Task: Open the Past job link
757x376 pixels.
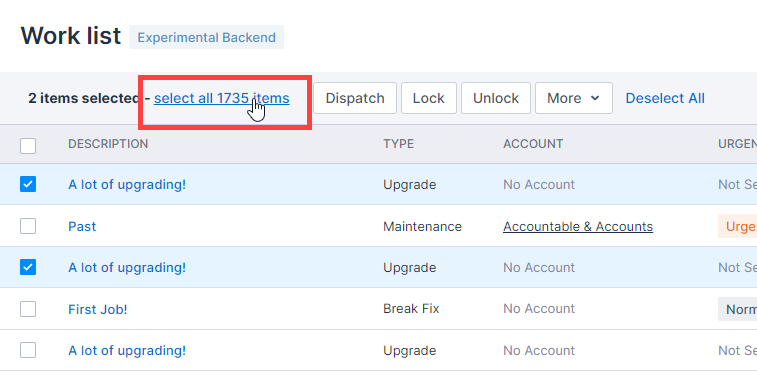Action: (82, 226)
